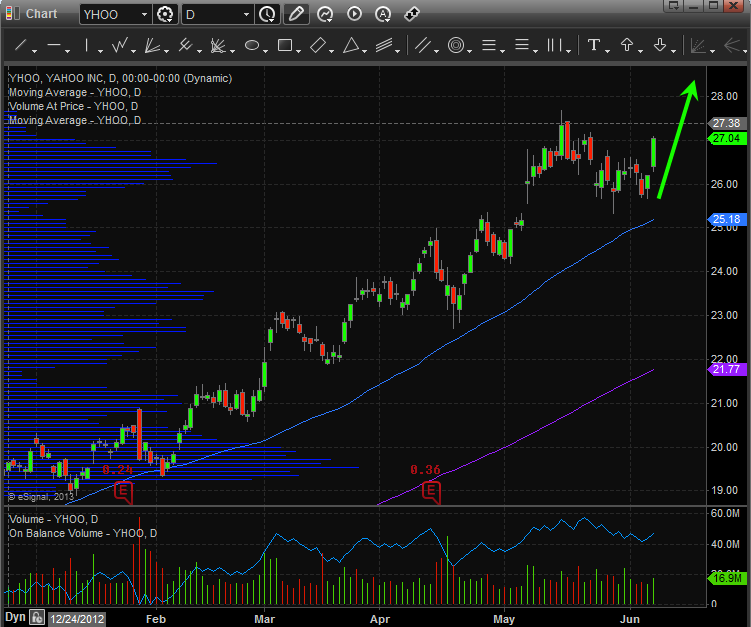Viewport: 751px width, 627px height.
Task: Click the 12/24/2012 date field
Action: pos(77,619)
